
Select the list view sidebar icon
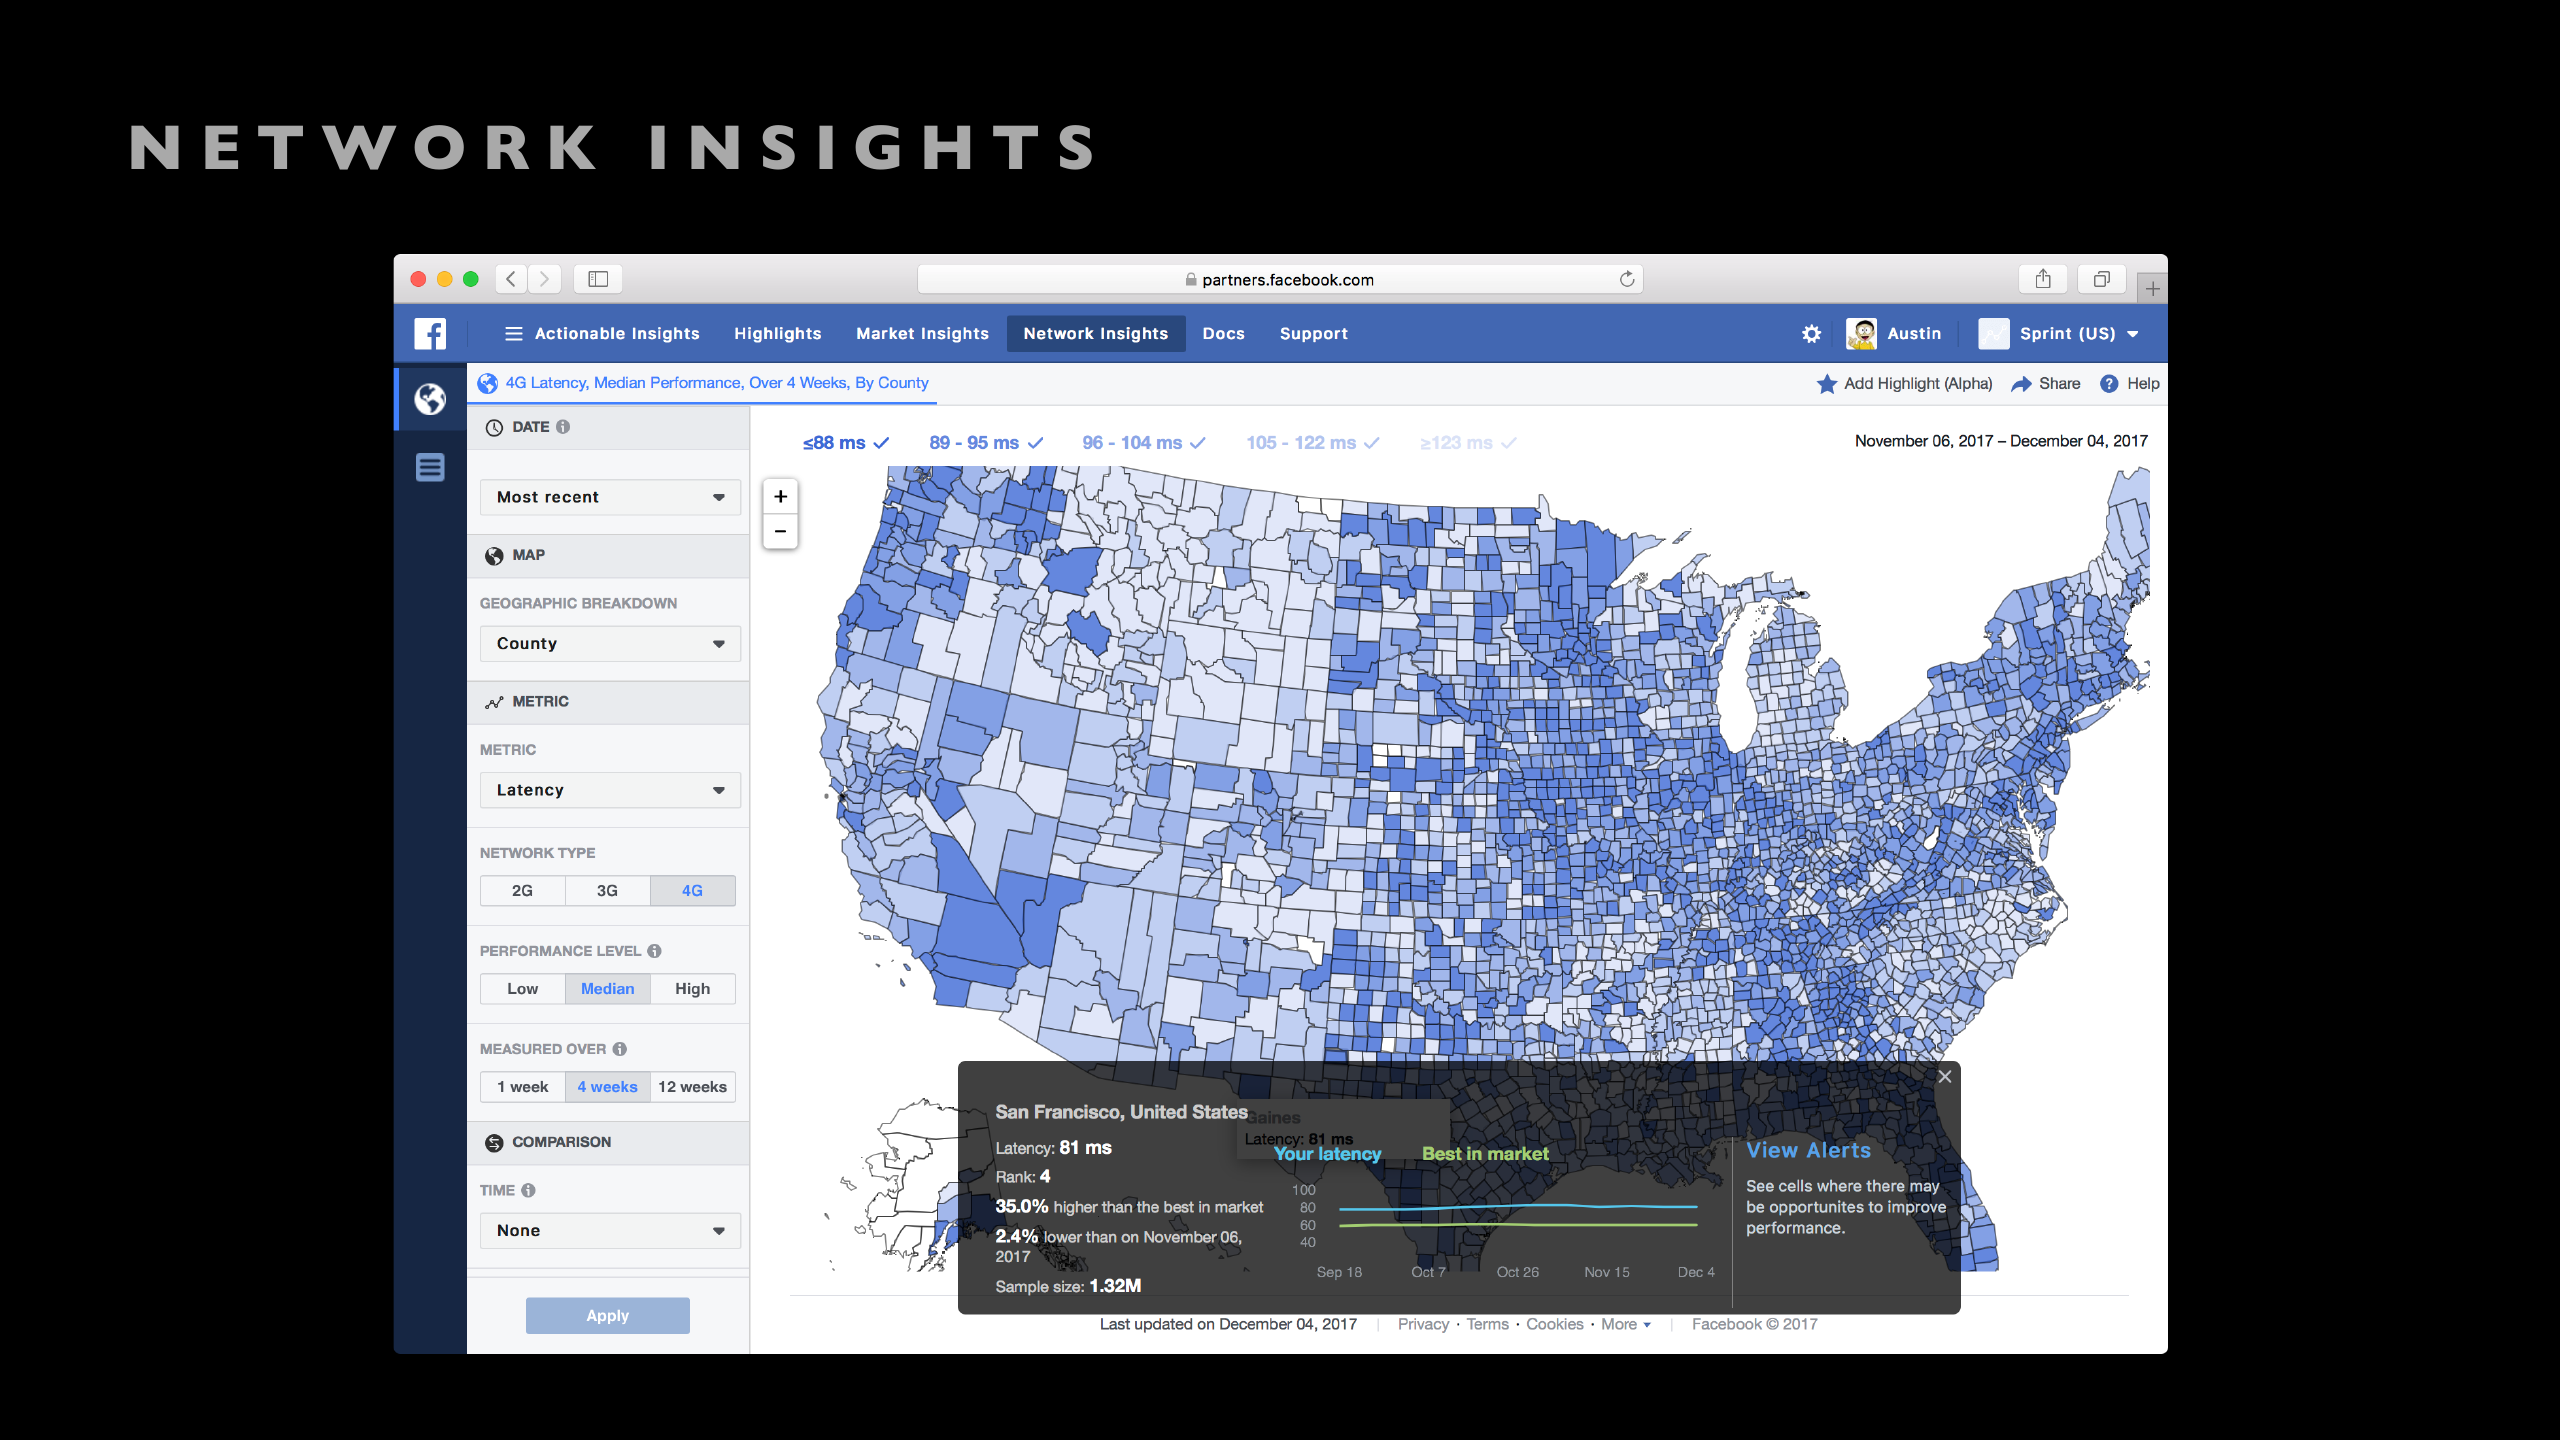pos(430,467)
